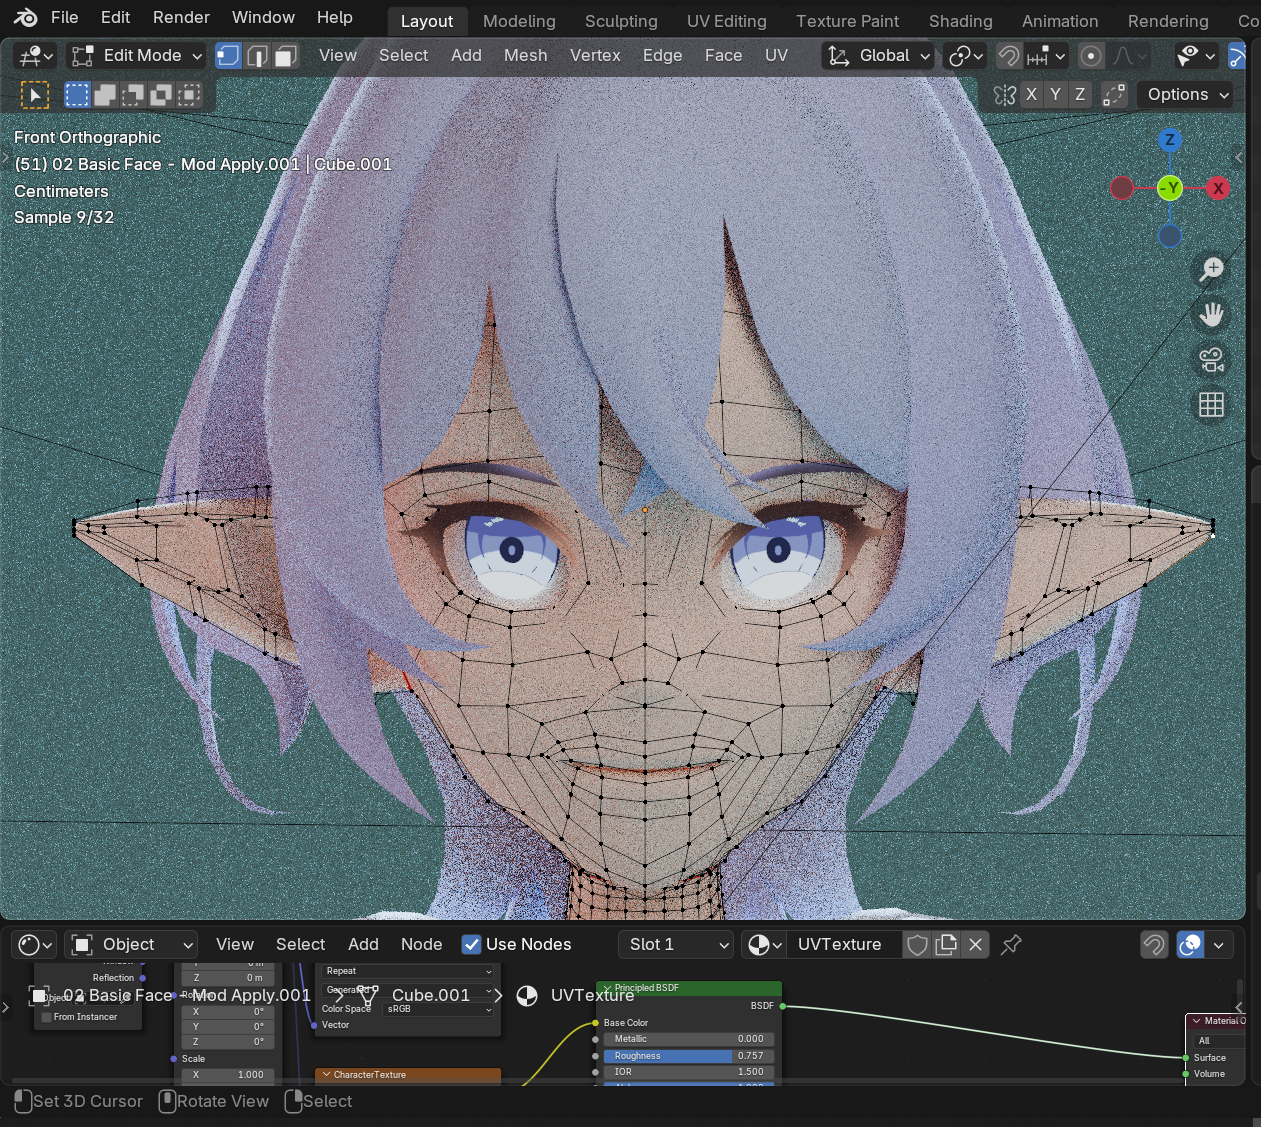
Task: Switch to the Modeling workspace tab
Action: (x=519, y=21)
